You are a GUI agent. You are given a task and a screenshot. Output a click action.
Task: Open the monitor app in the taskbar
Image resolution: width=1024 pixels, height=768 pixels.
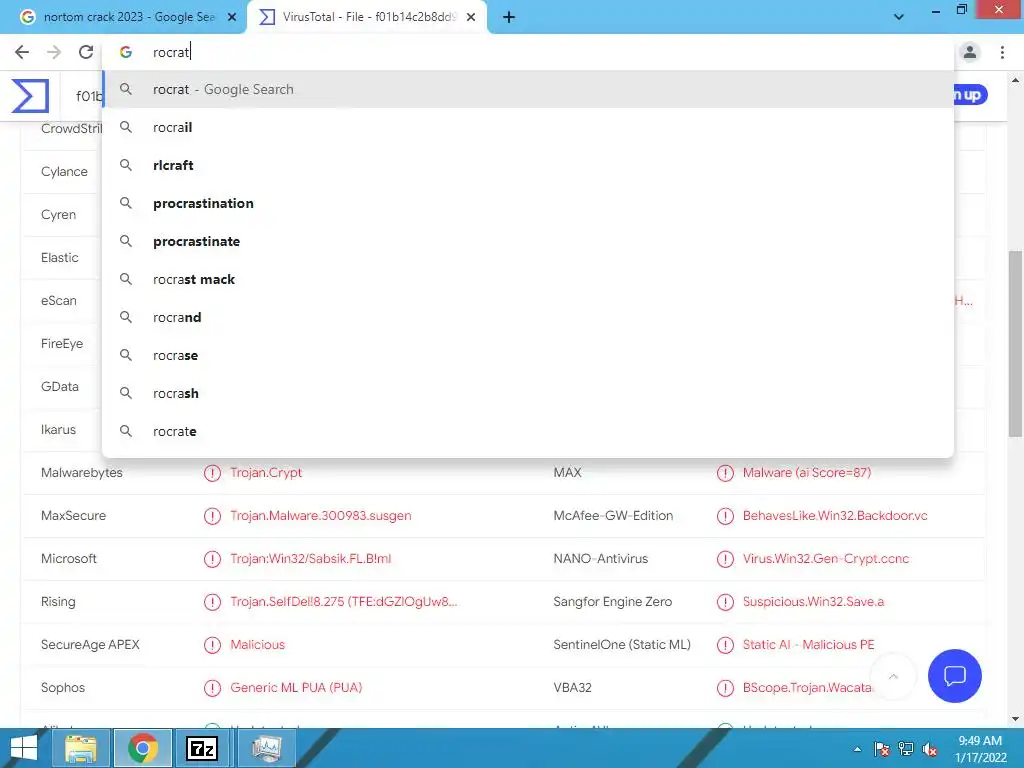click(266, 748)
